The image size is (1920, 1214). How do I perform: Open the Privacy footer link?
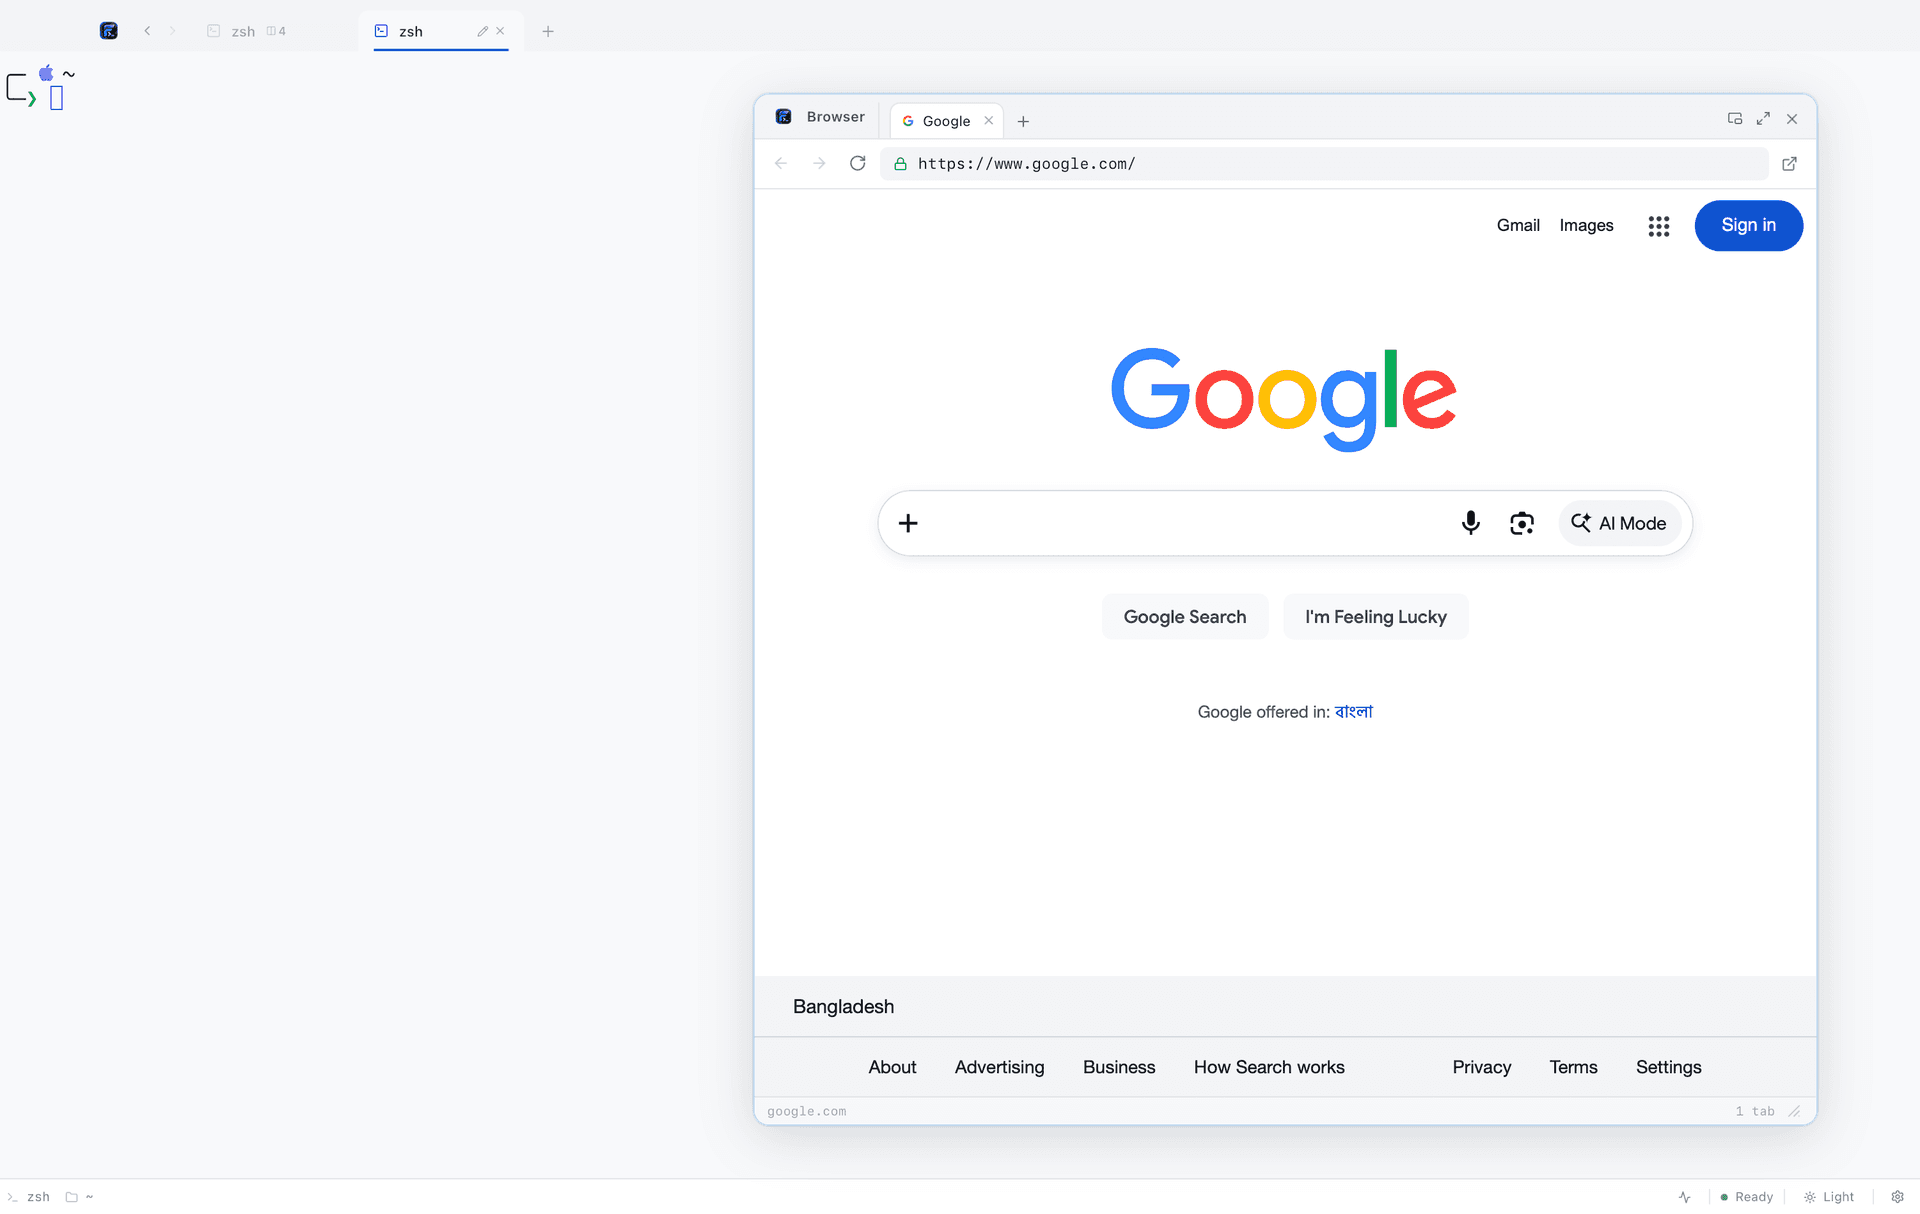pyautogui.click(x=1482, y=1067)
